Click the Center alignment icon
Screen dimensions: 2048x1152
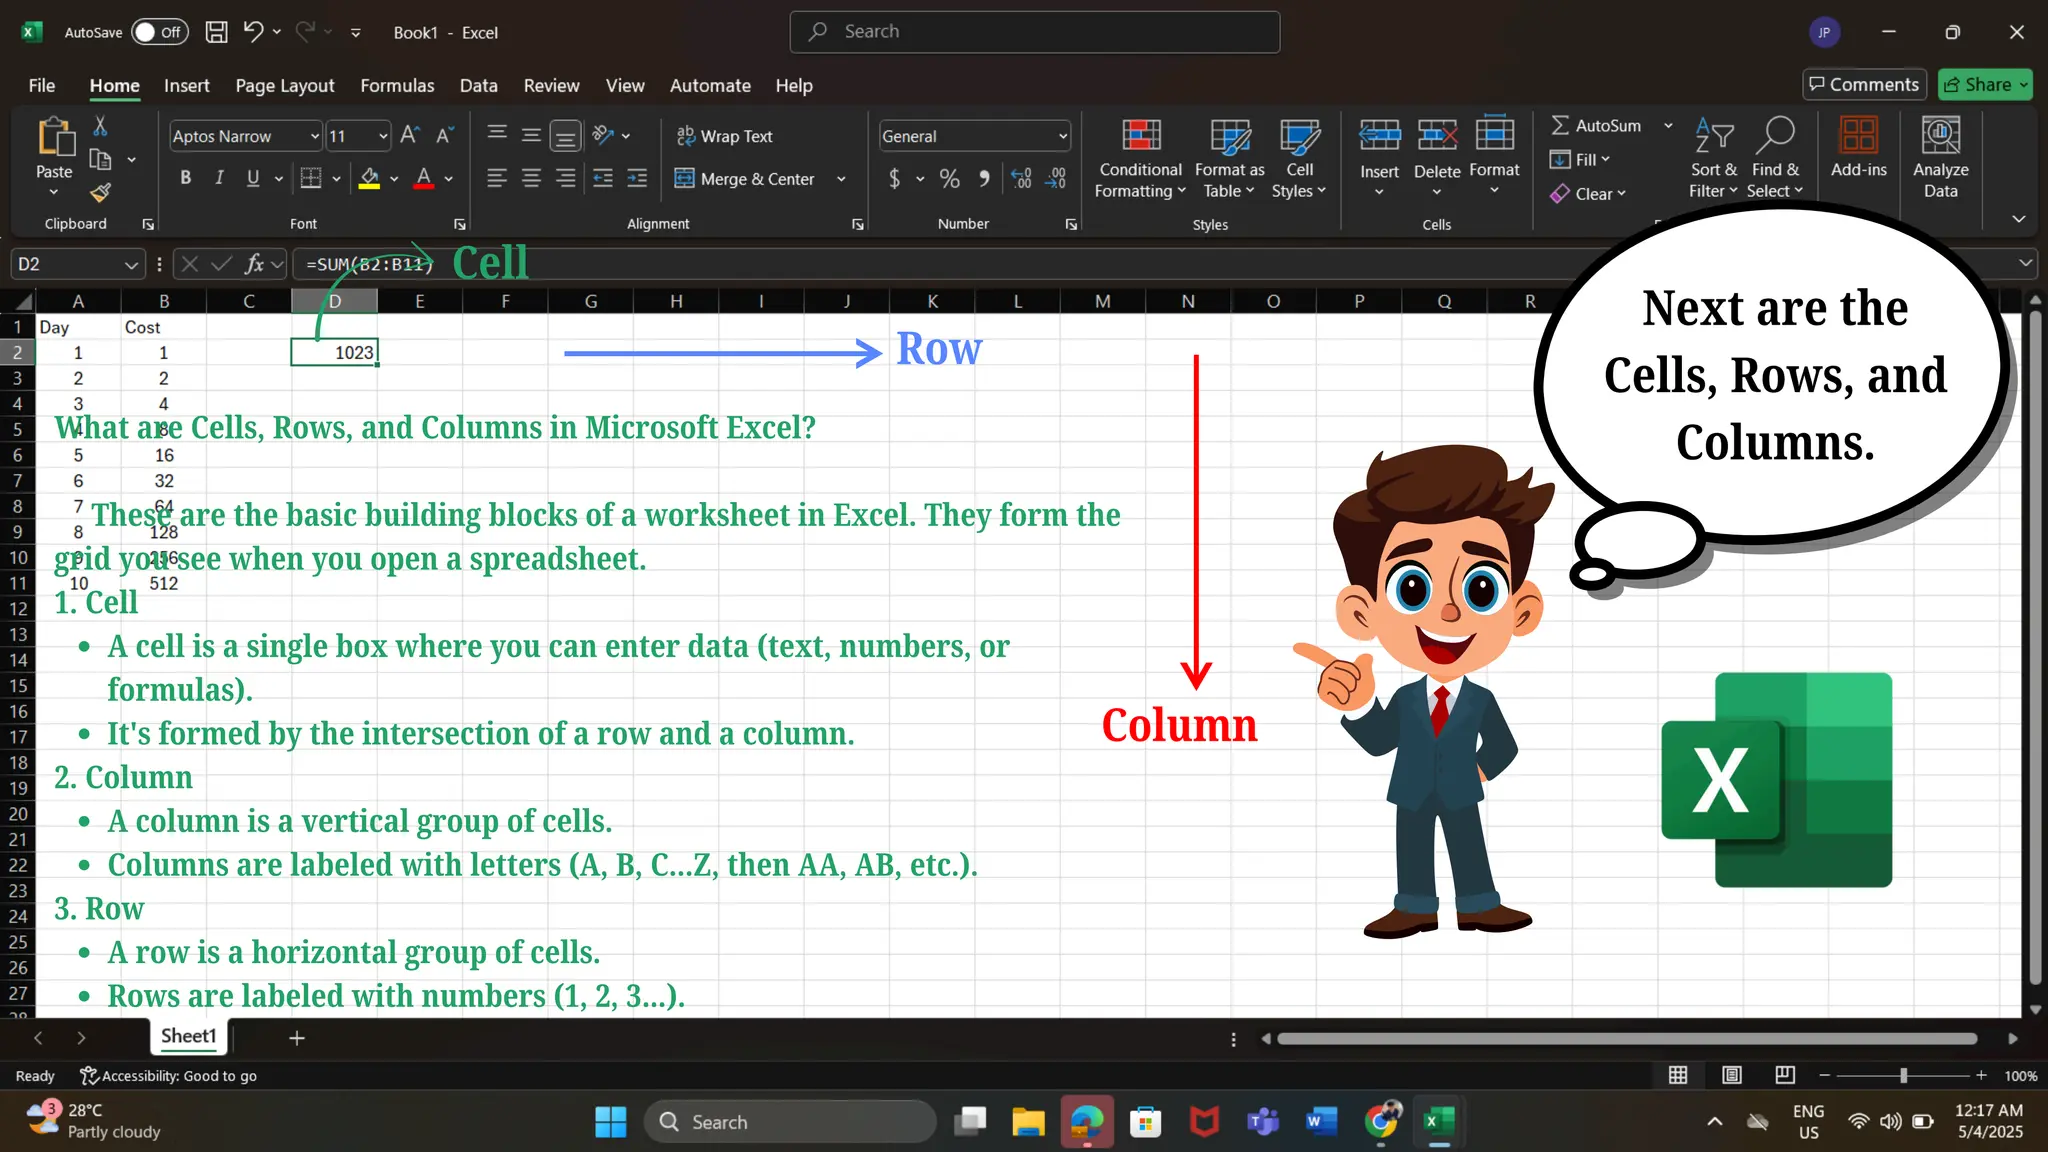coord(531,179)
